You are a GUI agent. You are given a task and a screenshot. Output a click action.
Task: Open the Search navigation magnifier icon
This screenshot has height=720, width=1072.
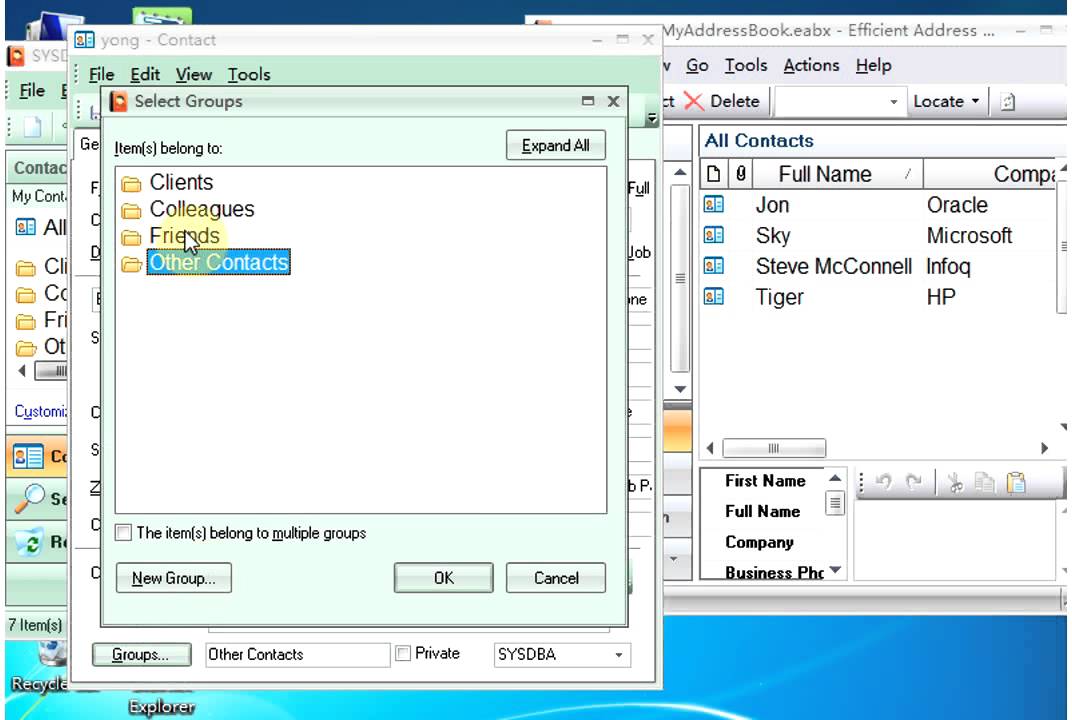pyautogui.click(x=28, y=498)
